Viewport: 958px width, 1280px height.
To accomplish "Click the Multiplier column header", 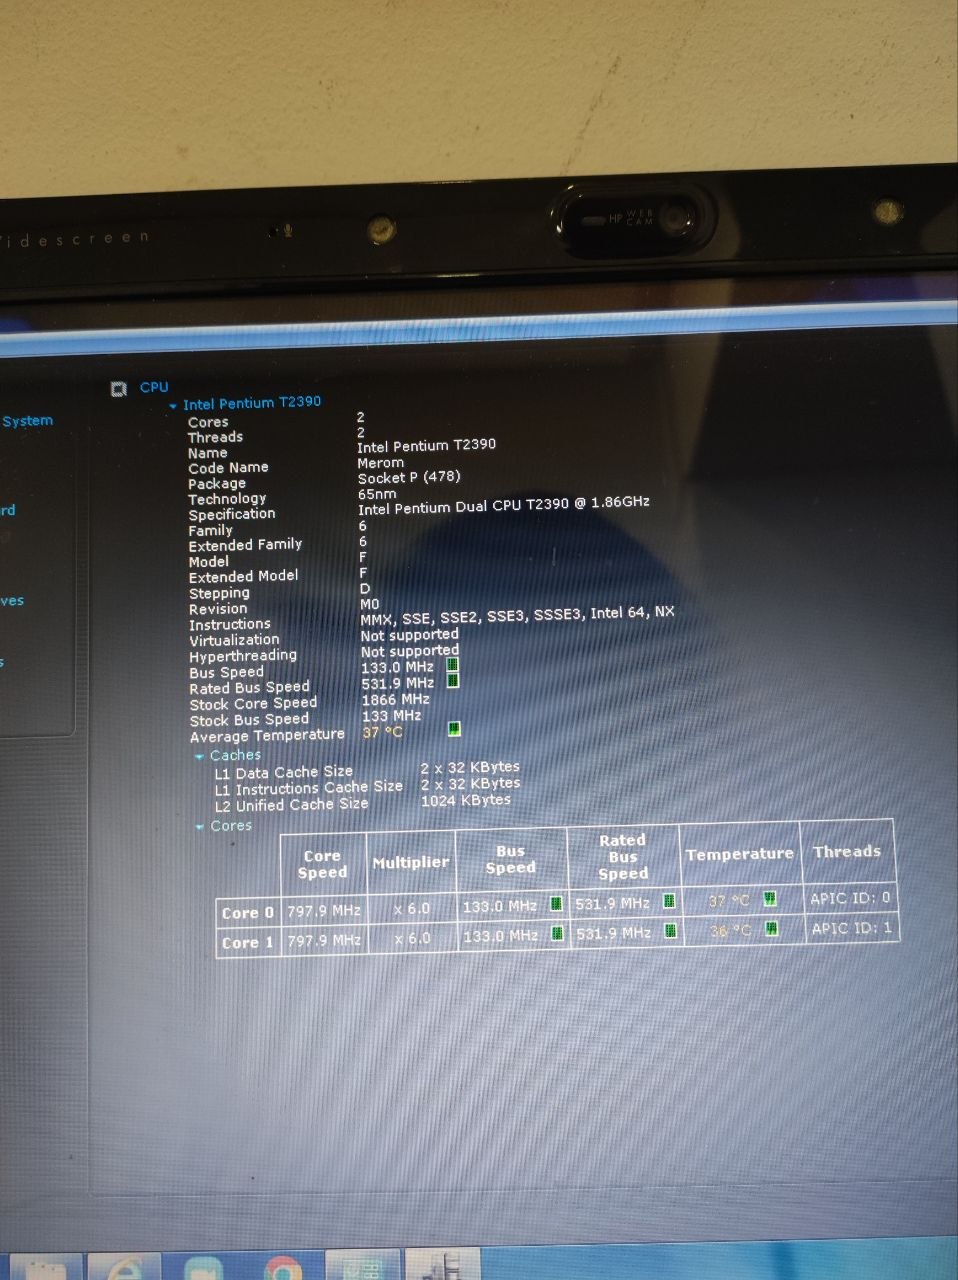I will (x=411, y=862).
